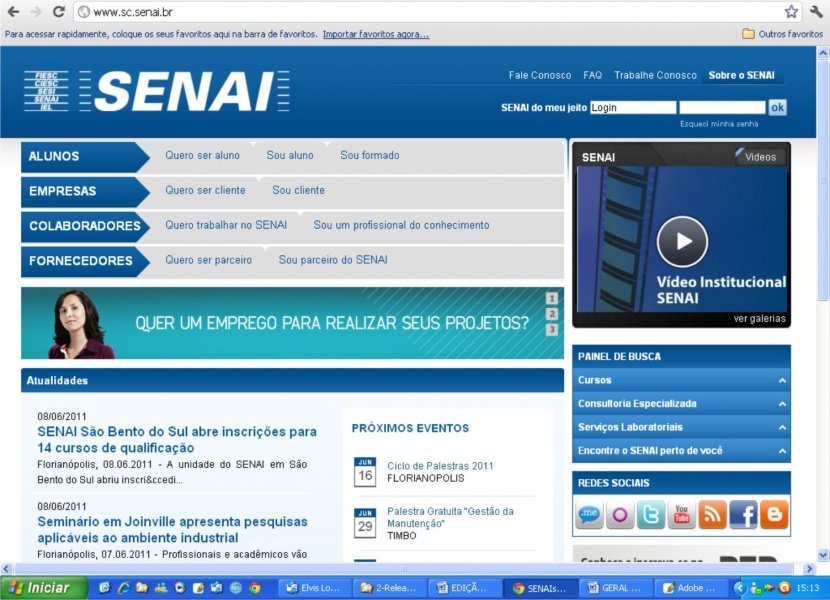830x600 pixels.
Task: Open the ver galerias link
Action: 760,319
